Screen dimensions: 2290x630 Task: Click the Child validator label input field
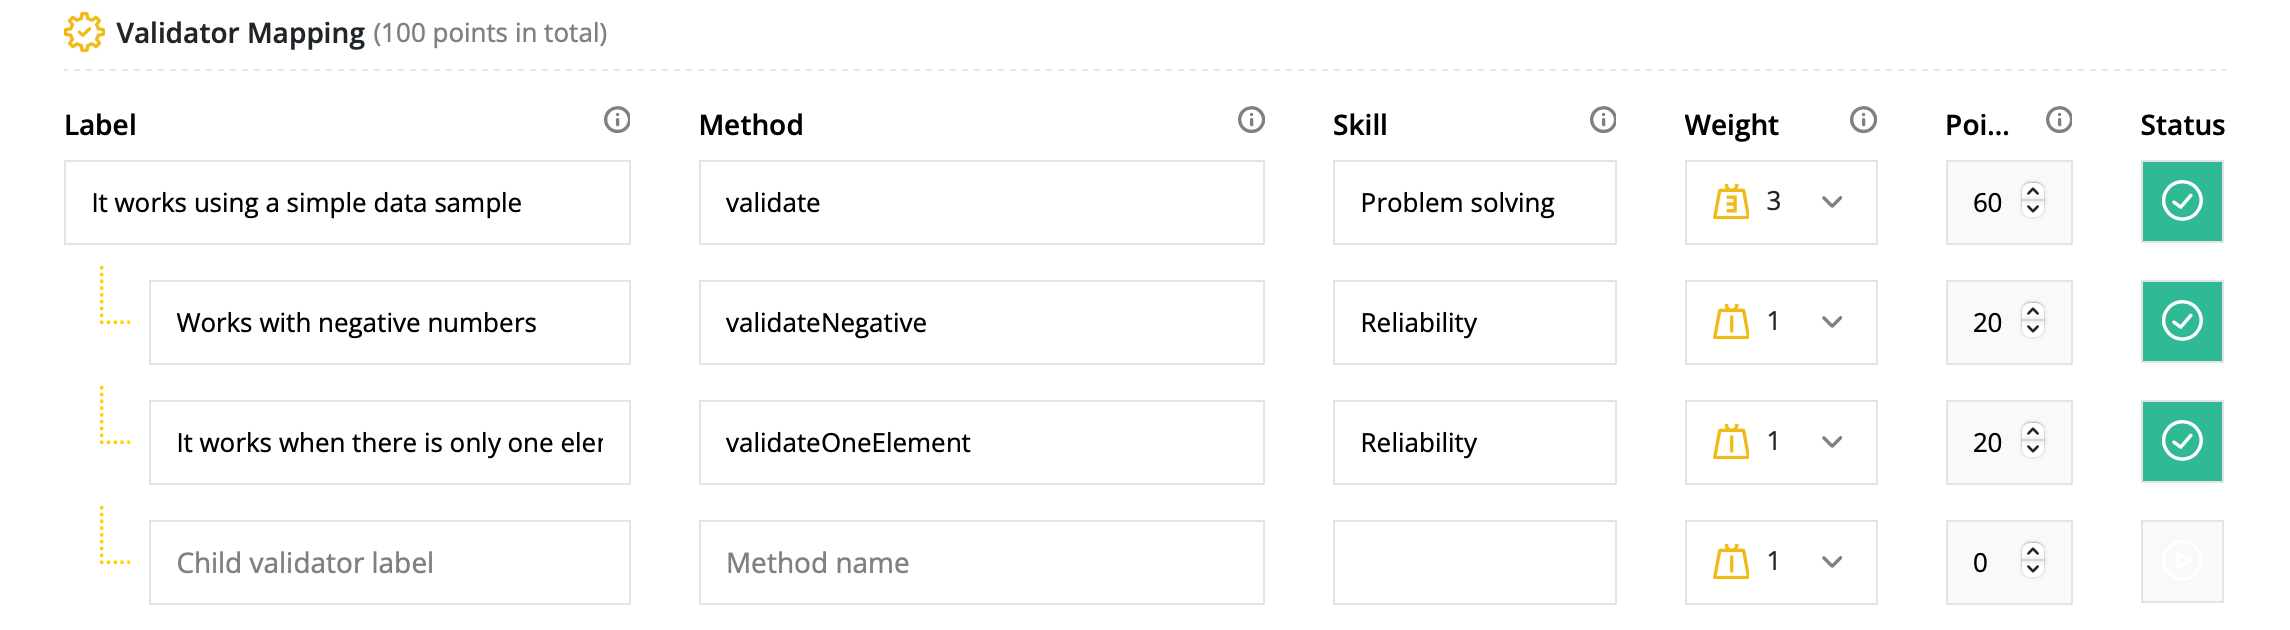[x=390, y=562]
